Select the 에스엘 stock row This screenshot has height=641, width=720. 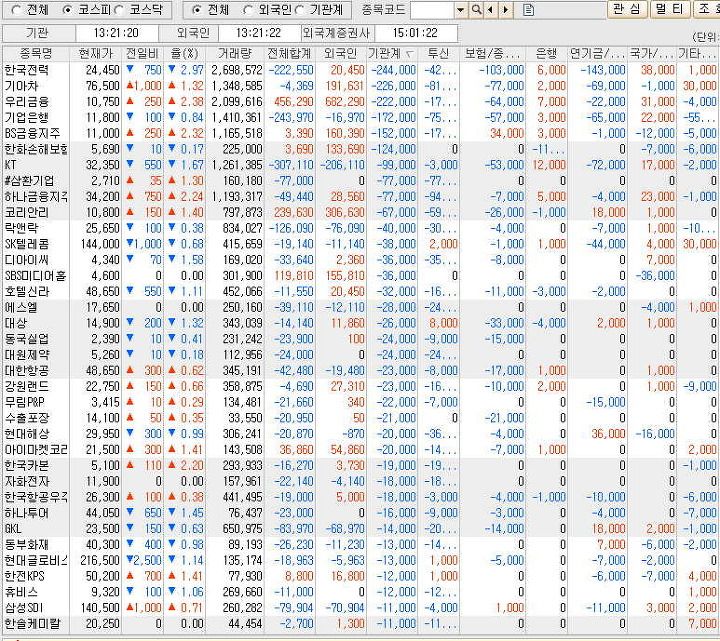tap(360, 307)
